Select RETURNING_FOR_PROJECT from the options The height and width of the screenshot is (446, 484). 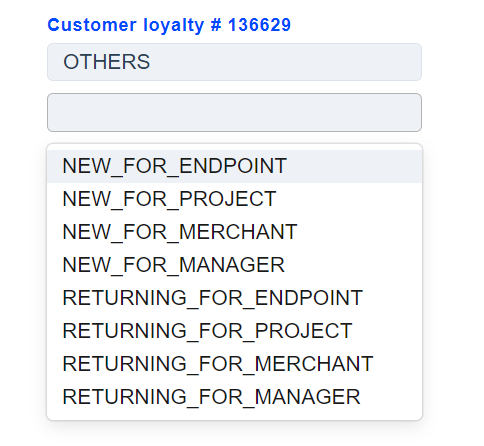pos(234,331)
